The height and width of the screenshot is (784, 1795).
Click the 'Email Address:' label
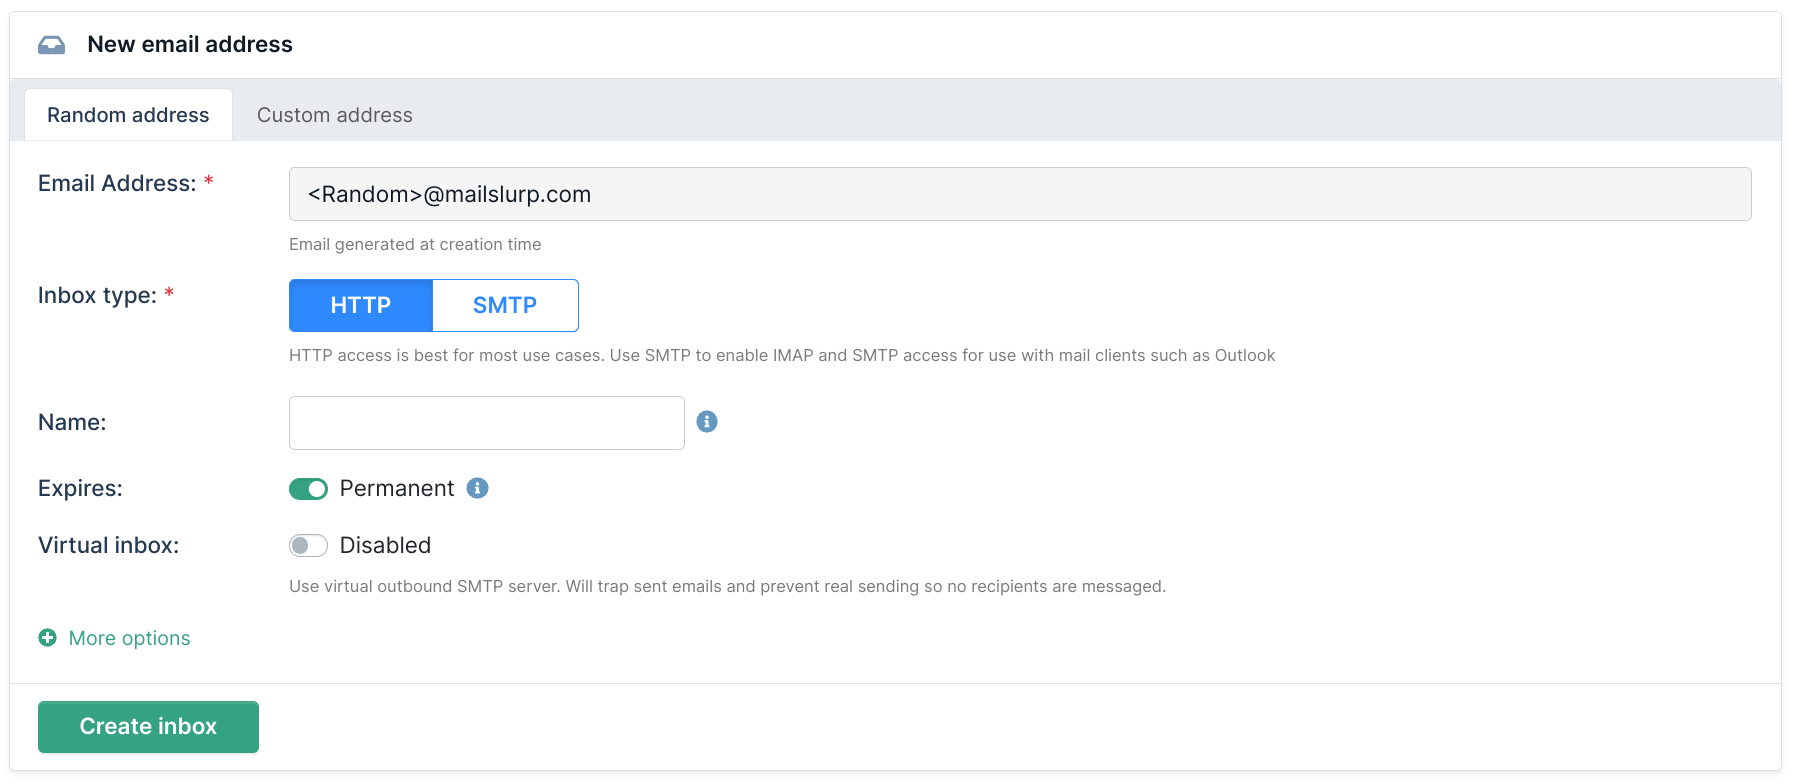[117, 183]
